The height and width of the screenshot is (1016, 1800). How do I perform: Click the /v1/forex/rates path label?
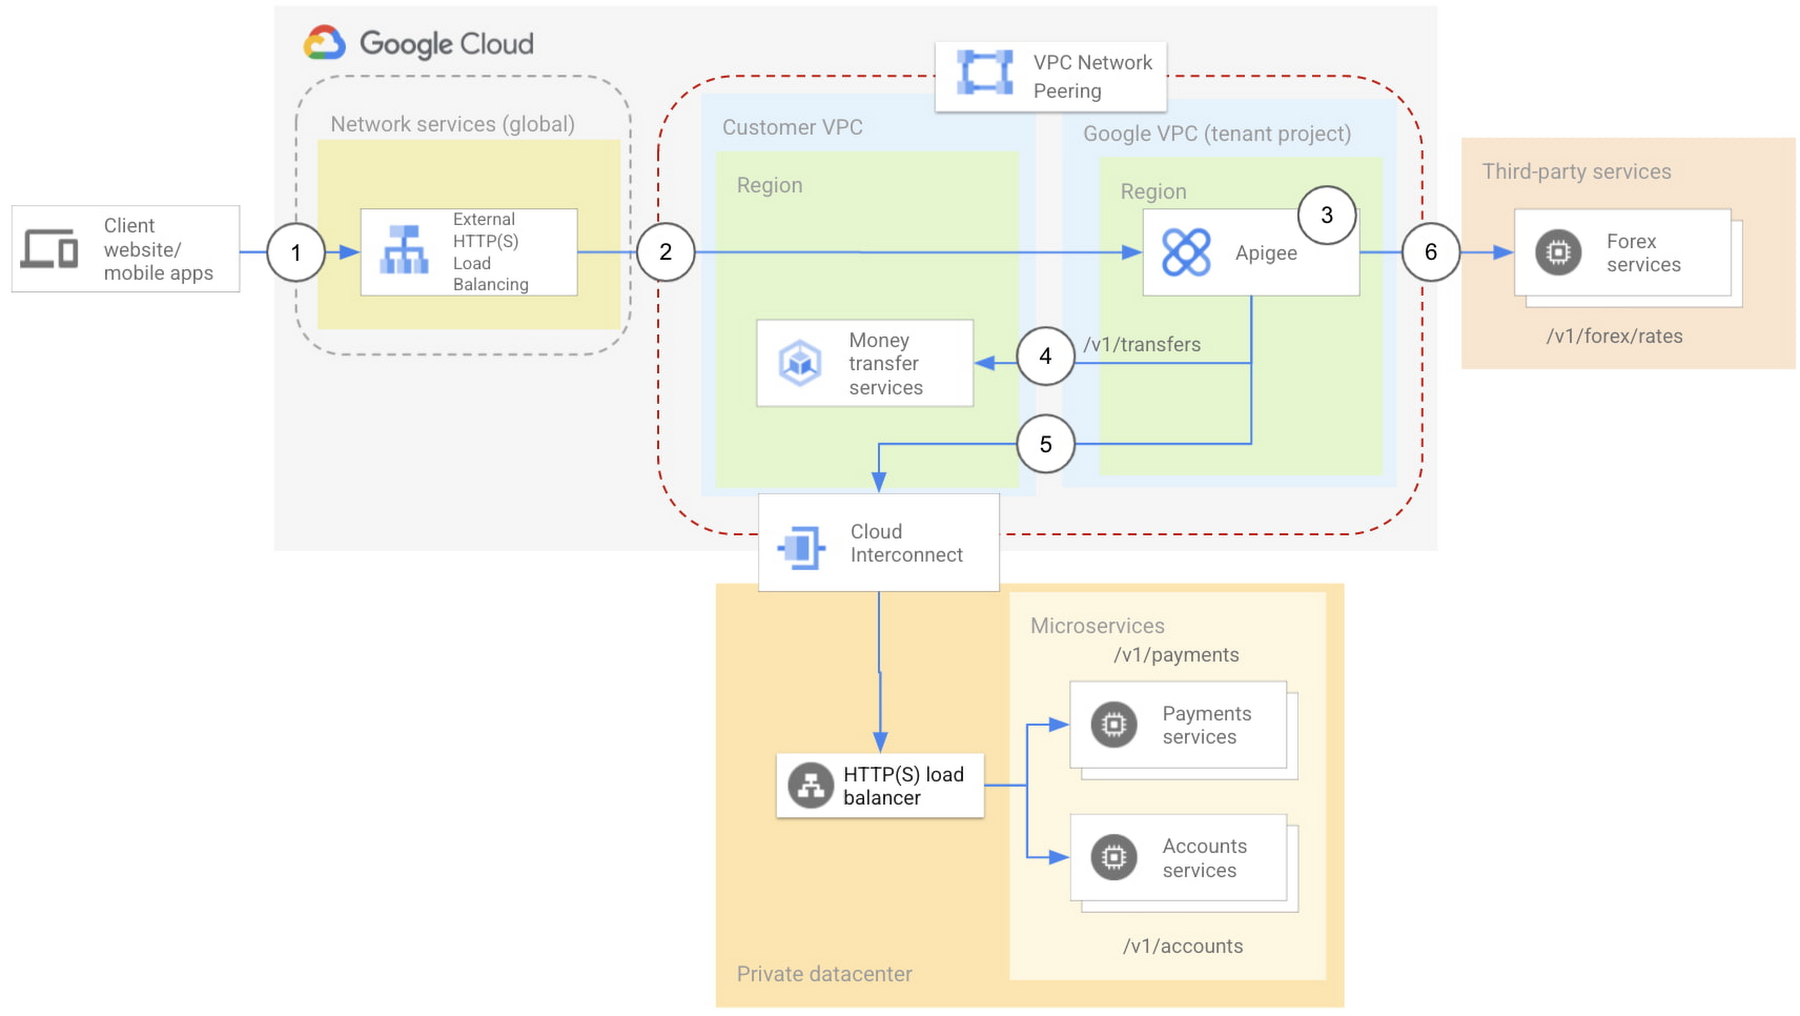tap(1614, 336)
